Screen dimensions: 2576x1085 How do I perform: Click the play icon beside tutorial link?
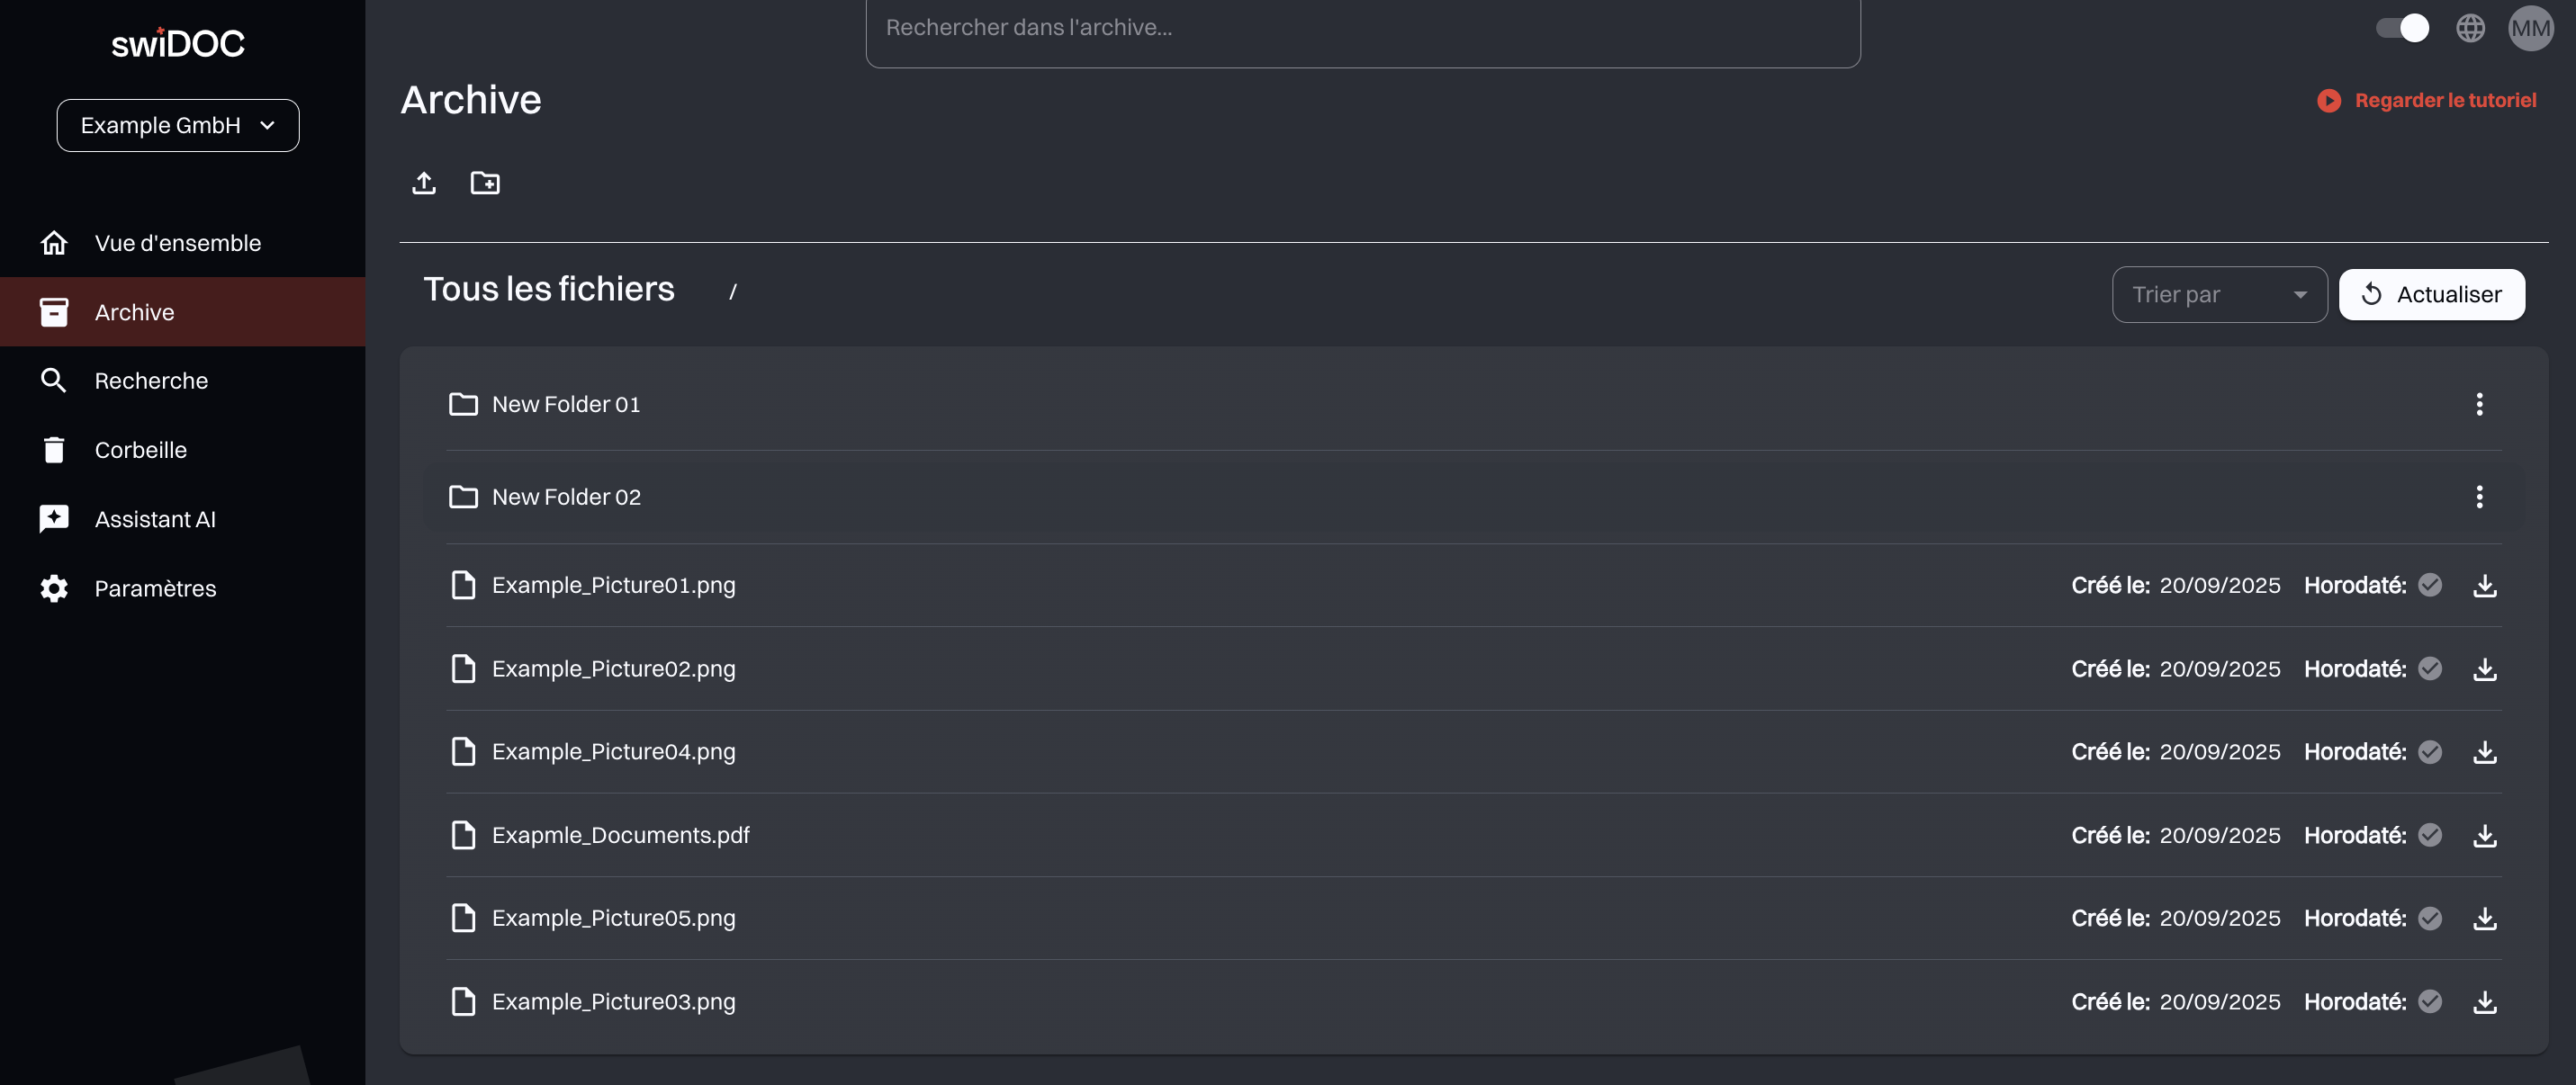coord(2328,101)
